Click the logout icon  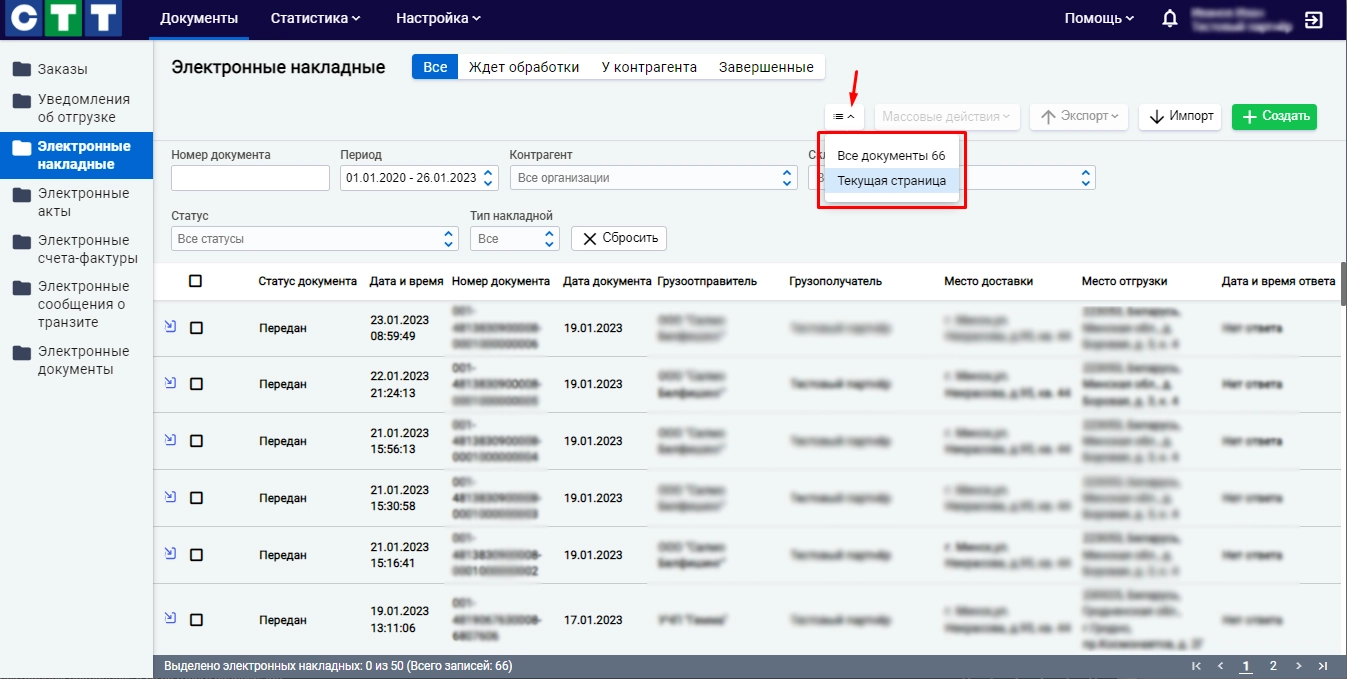(x=1314, y=19)
